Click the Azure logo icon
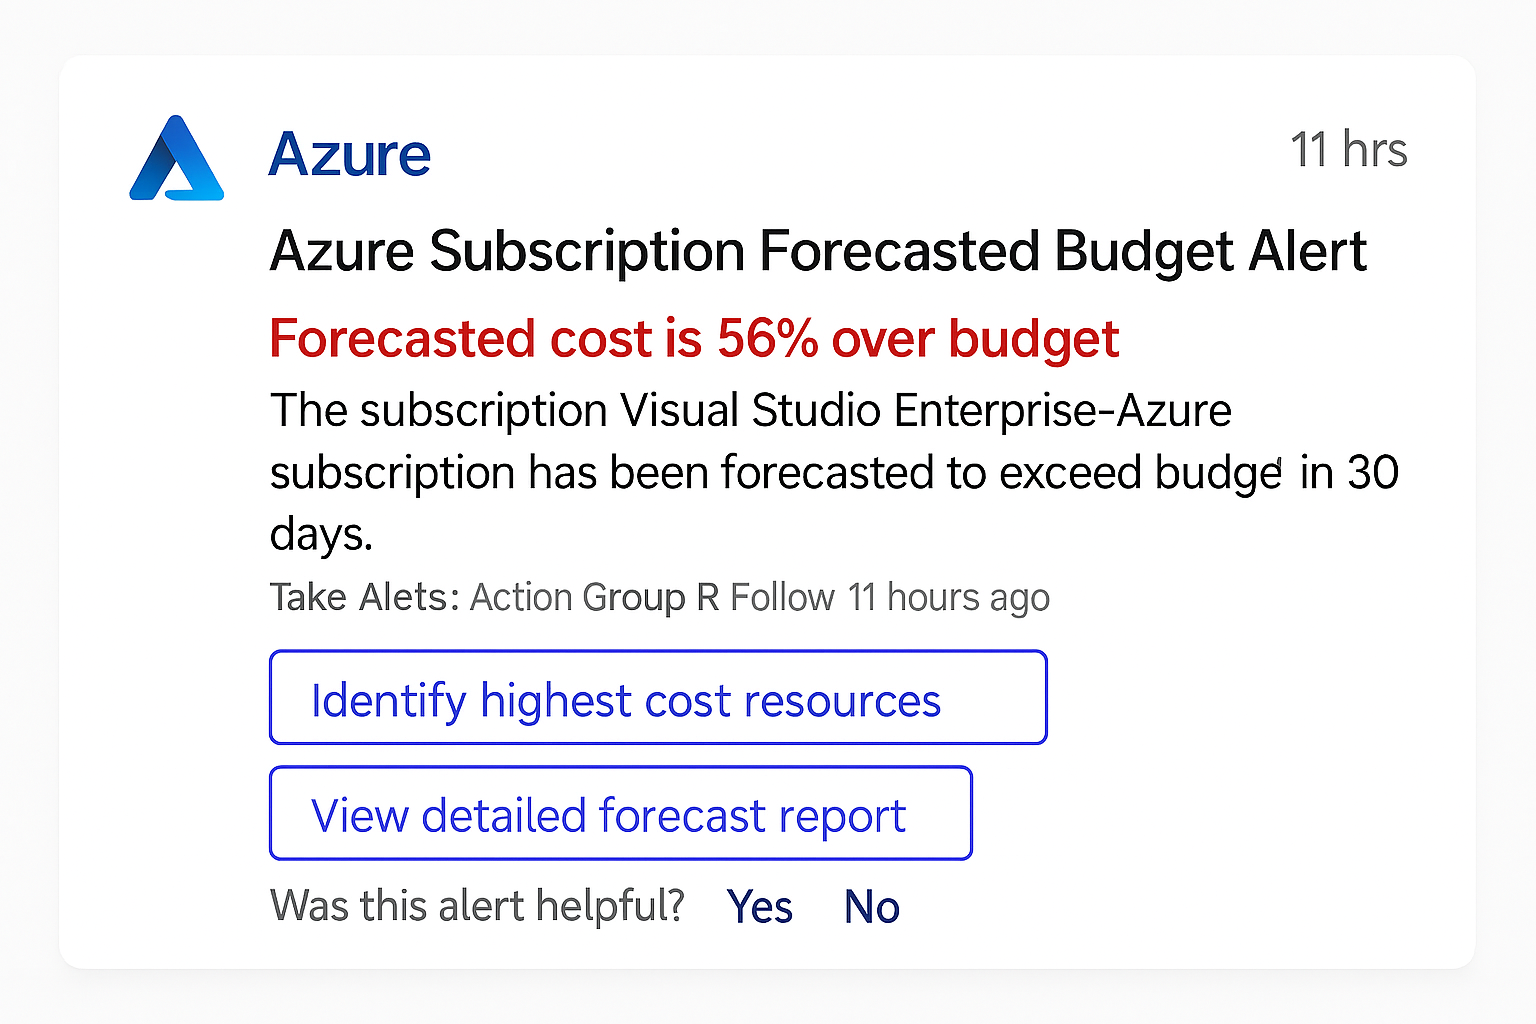The height and width of the screenshot is (1024, 1536). 177,158
